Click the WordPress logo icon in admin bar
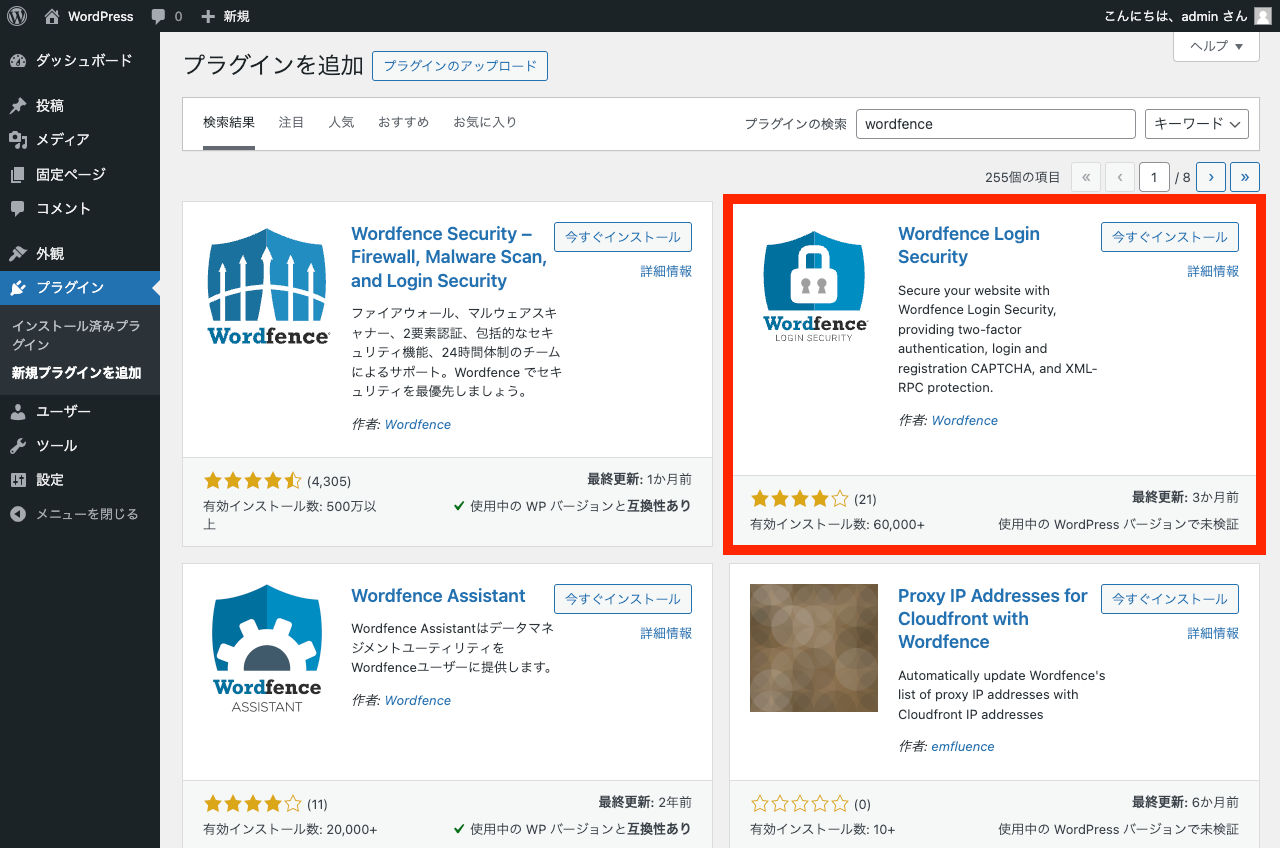This screenshot has width=1280, height=848. tap(17, 16)
